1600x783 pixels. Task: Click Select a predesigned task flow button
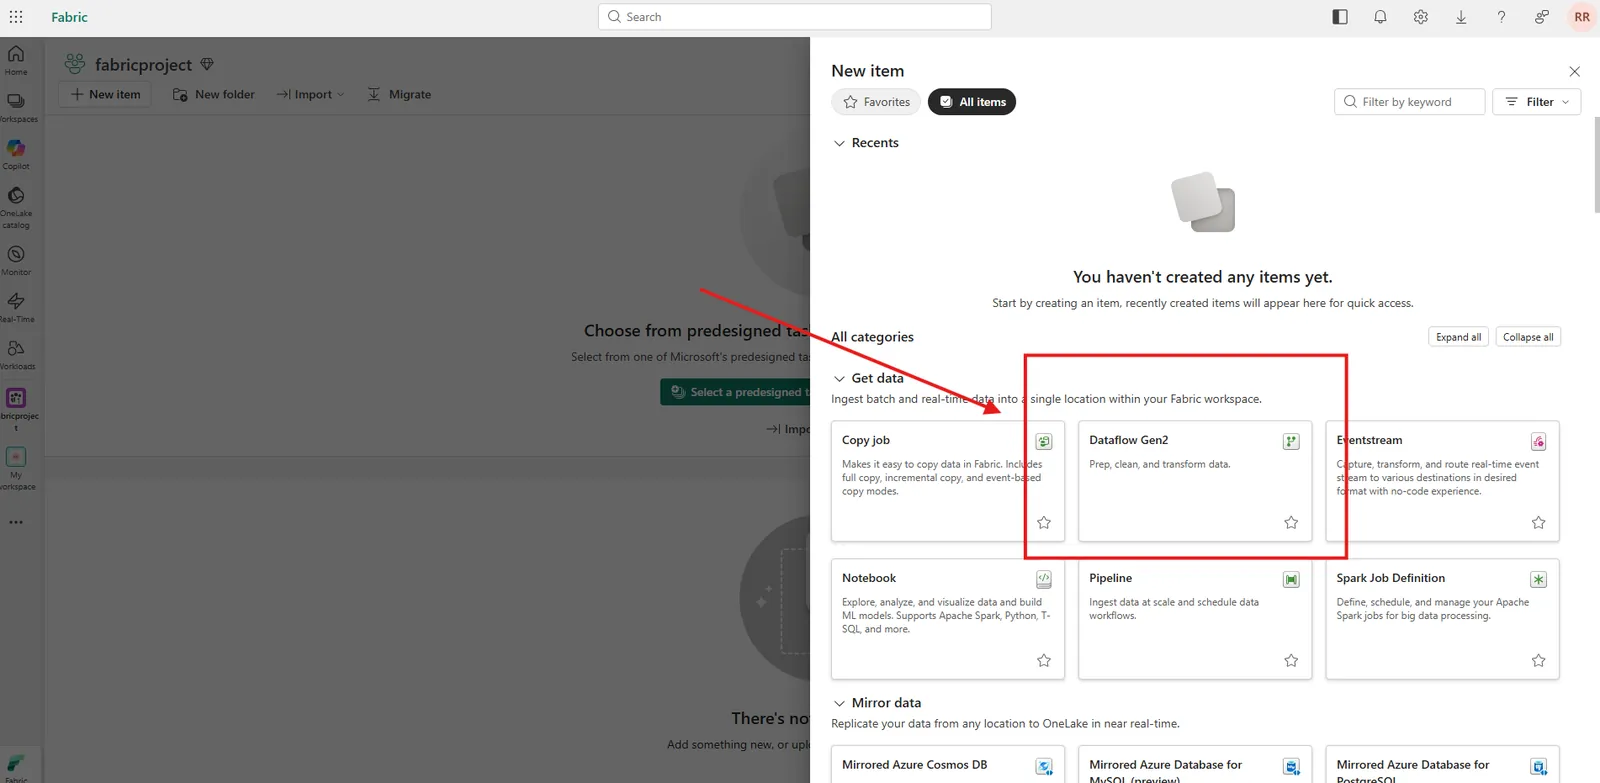click(x=736, y=392)
